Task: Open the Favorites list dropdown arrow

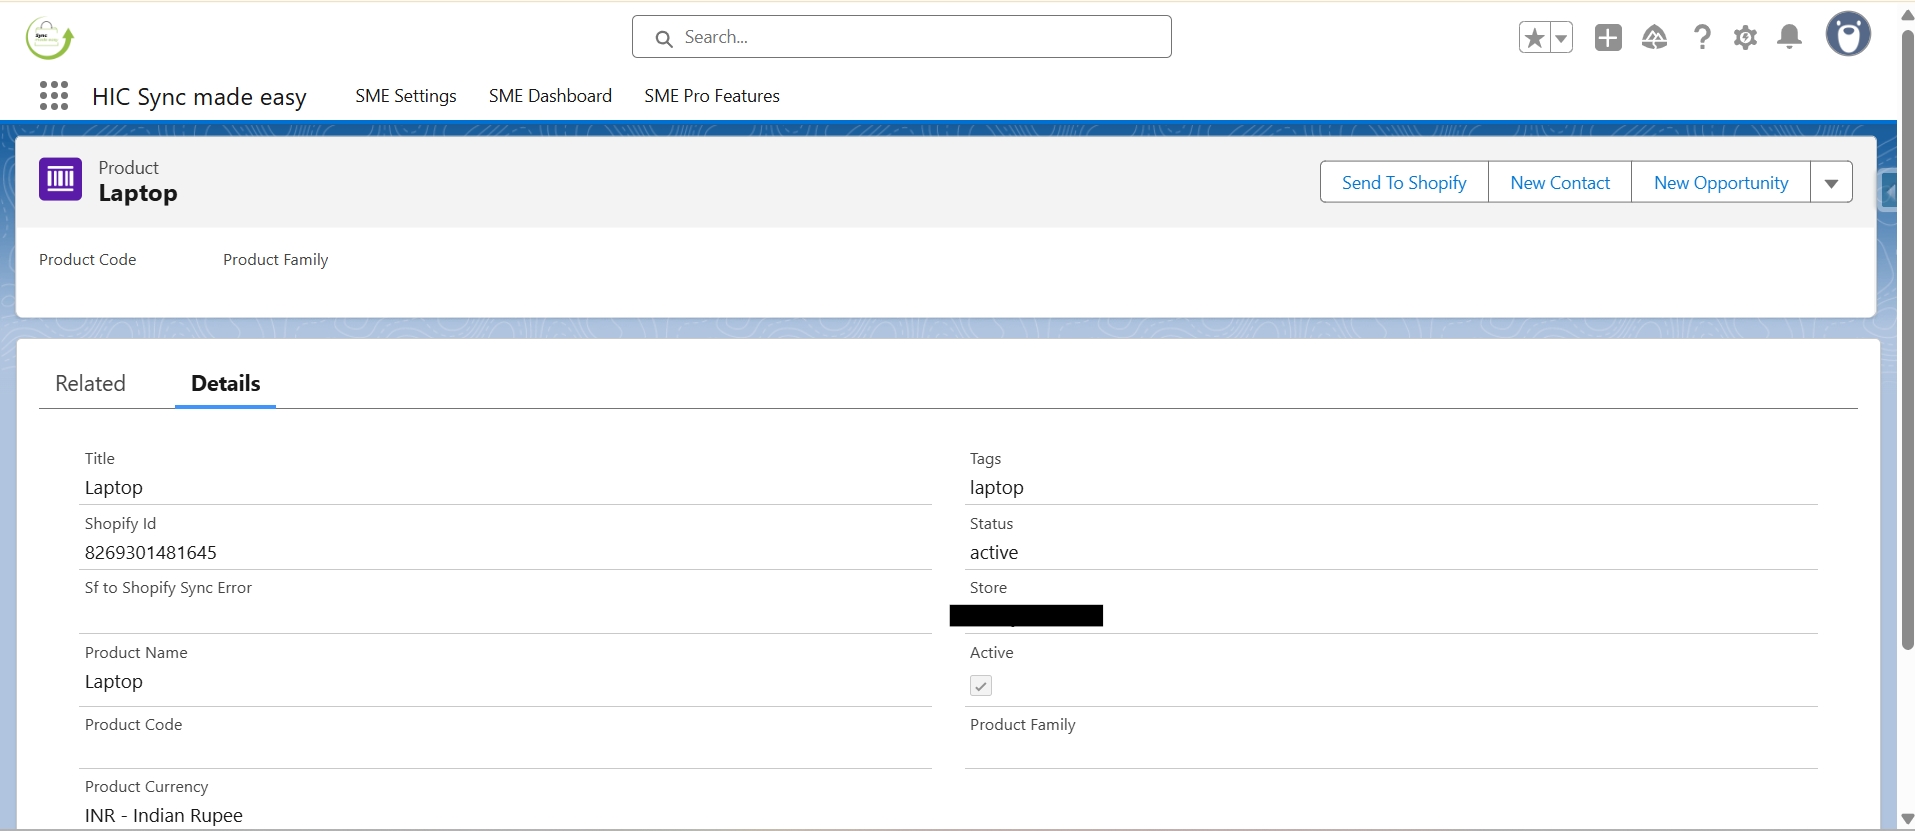Action: (x=1561, y=38)
